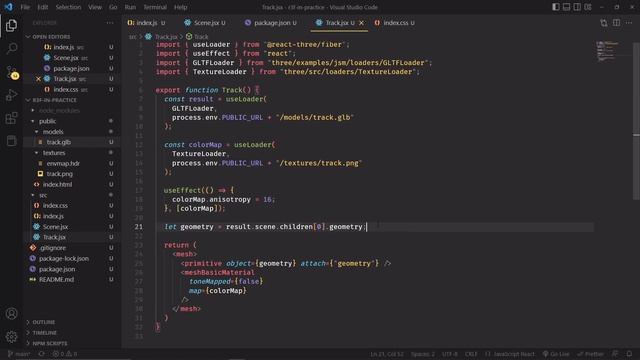Open the Edit menu
Screen dimensions: 640x360
coord(42,7)
